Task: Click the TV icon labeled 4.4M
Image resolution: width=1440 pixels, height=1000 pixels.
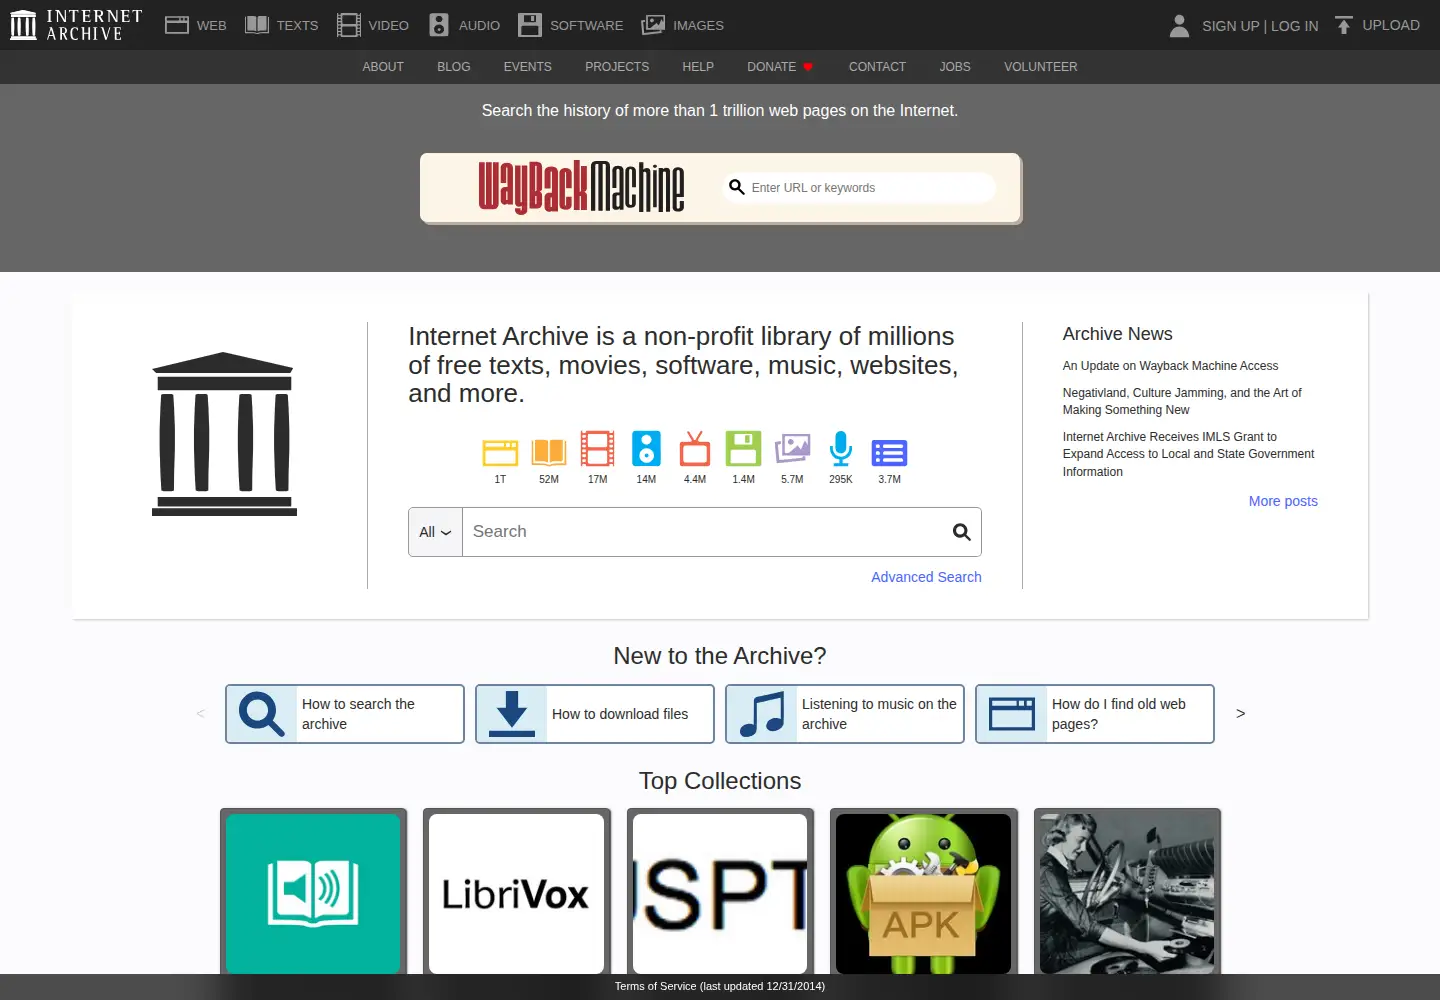Action: (x=695, y=449)
